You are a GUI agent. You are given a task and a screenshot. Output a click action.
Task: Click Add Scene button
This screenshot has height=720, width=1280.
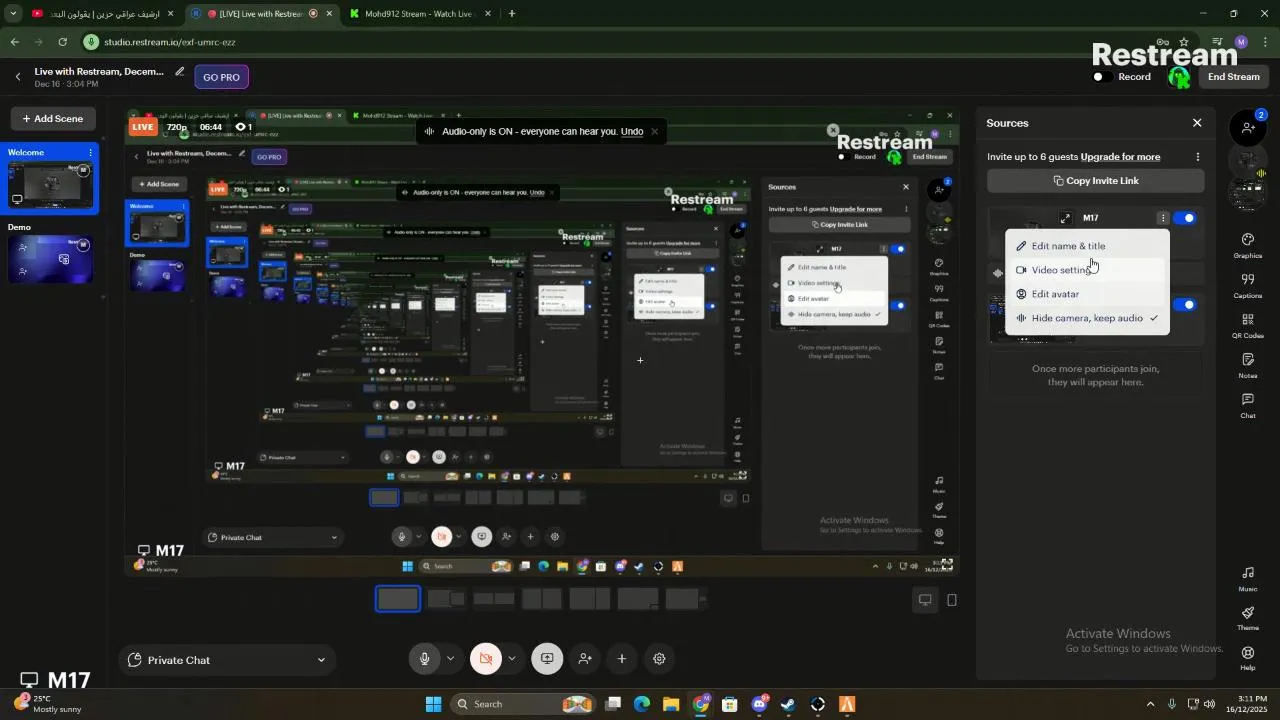tap(53, 119)
